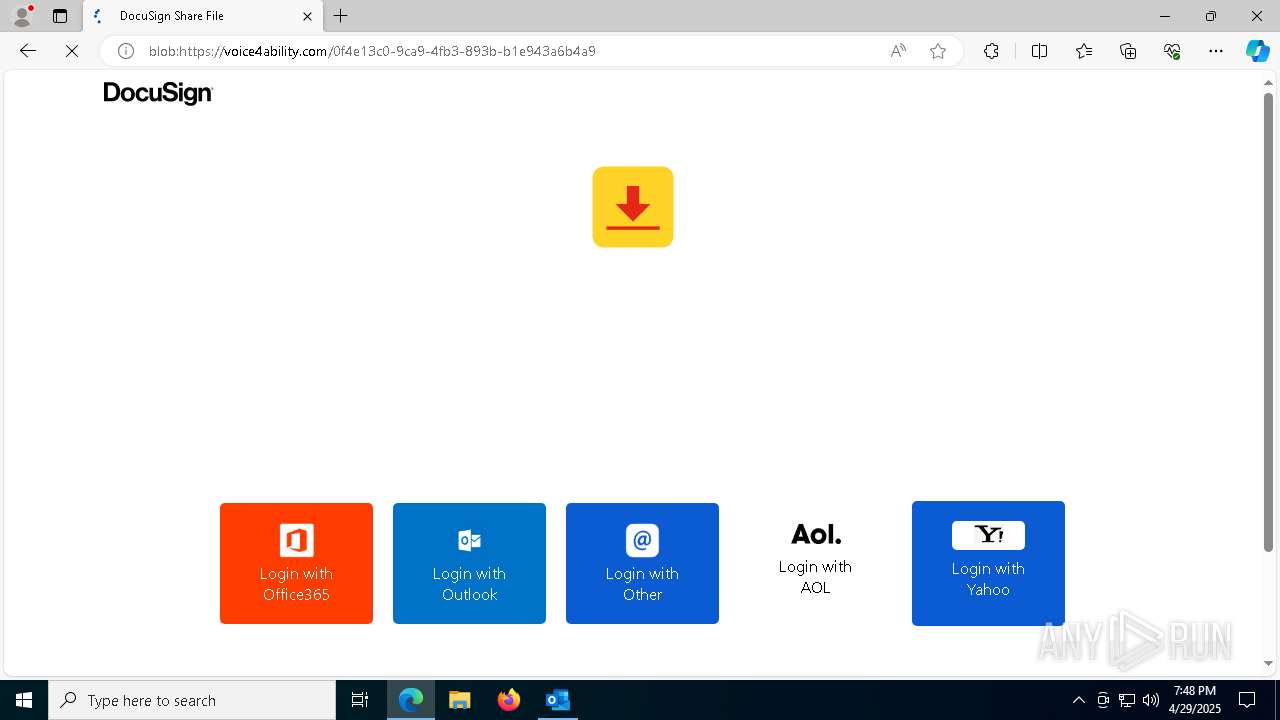
Task: Open the browser profile avatar
Action: 21,16
